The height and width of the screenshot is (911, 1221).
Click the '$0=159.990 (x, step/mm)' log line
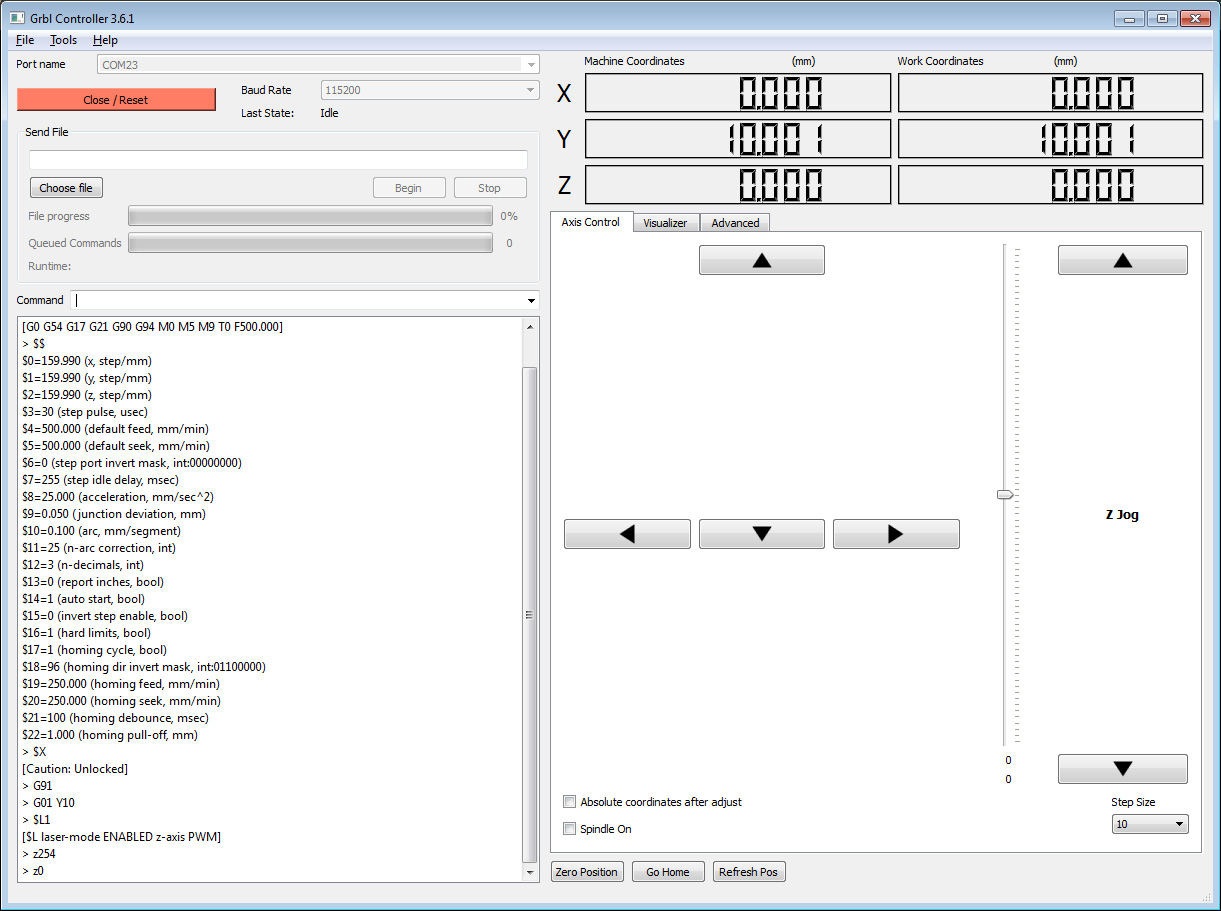pyautogui.click(x=87, y=361)
